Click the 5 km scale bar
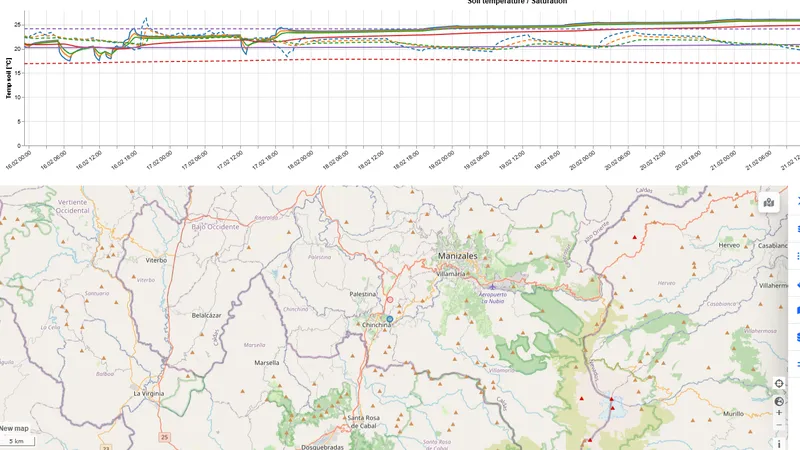Screen dimensions: 800x450 click(x=15, y=441)
